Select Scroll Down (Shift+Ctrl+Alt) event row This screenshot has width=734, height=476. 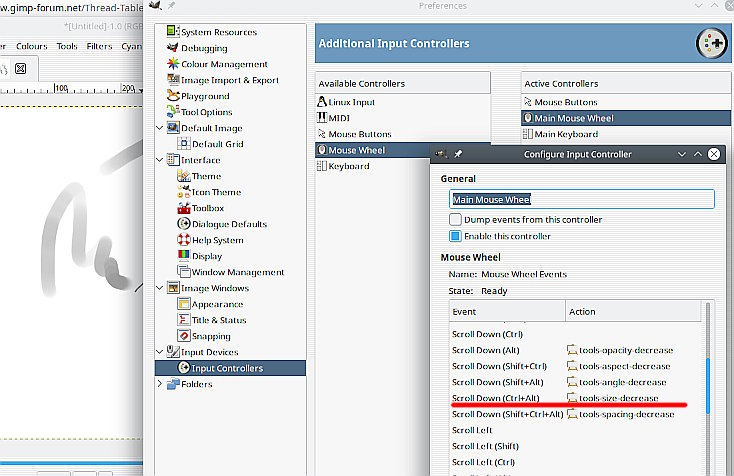577,414
